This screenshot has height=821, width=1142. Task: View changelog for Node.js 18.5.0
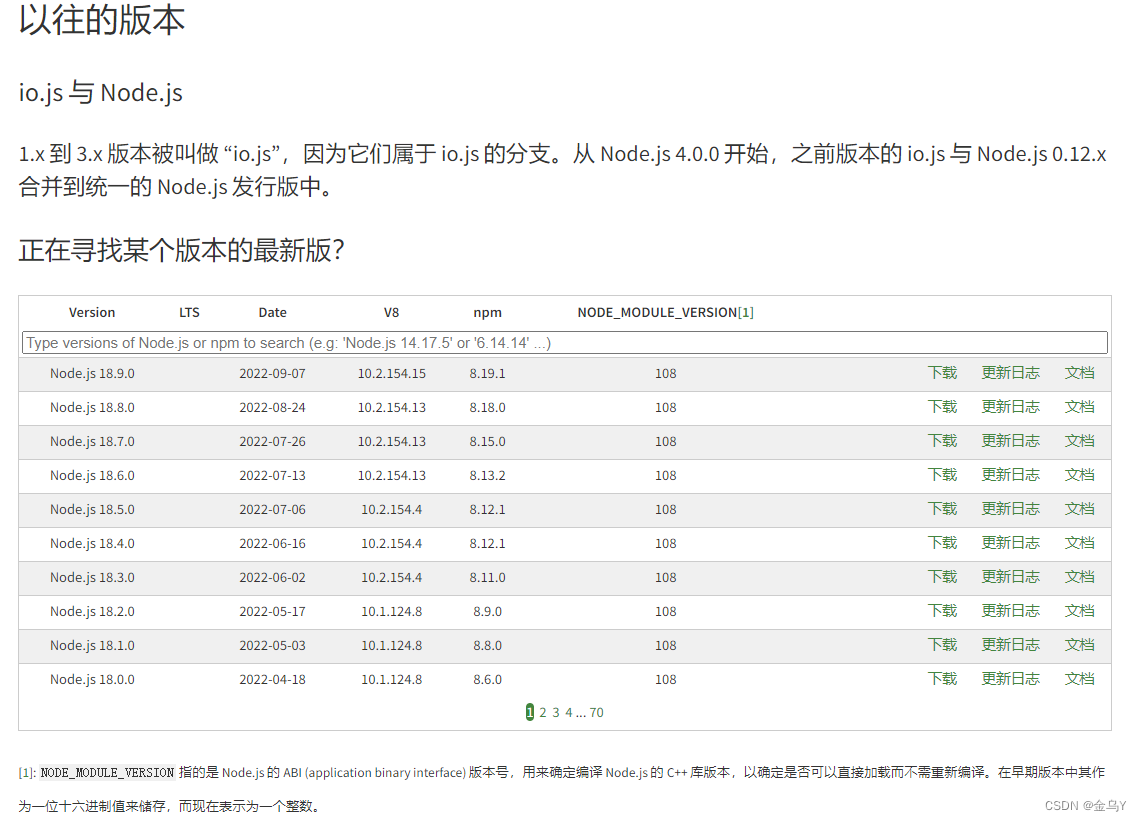(x=1010, y=509)
